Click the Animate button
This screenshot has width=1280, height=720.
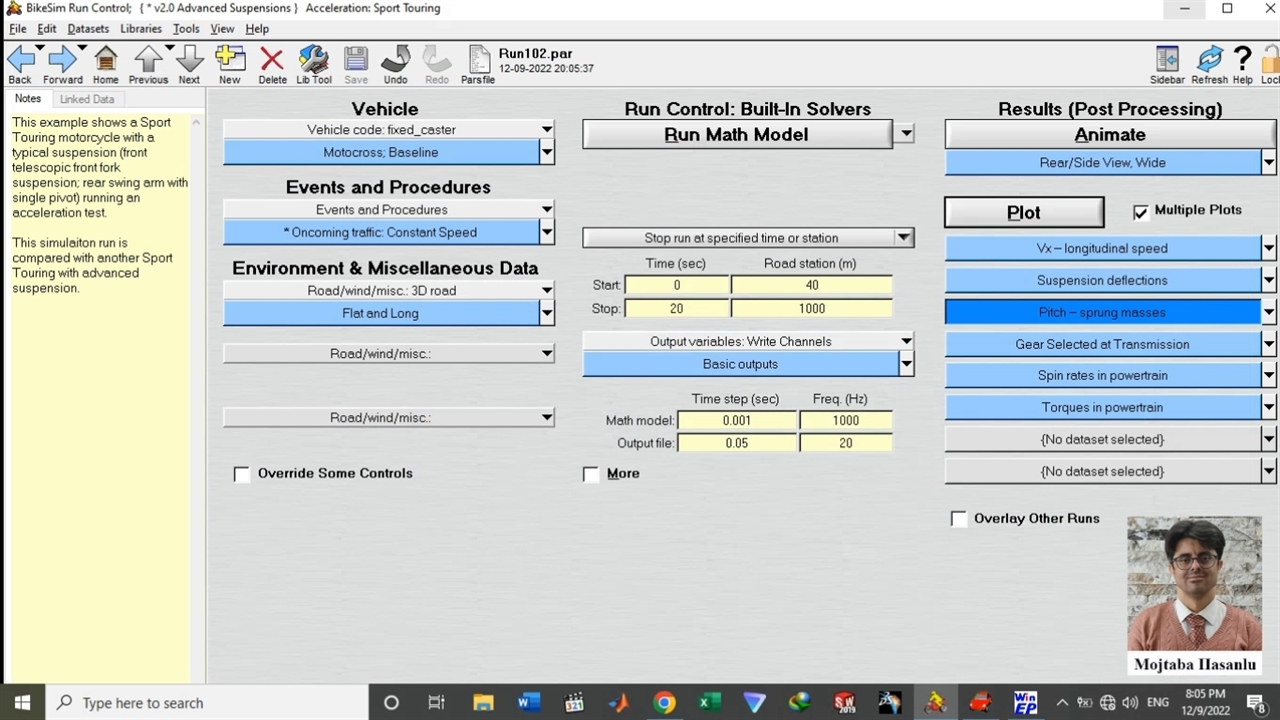[1109, 135]
